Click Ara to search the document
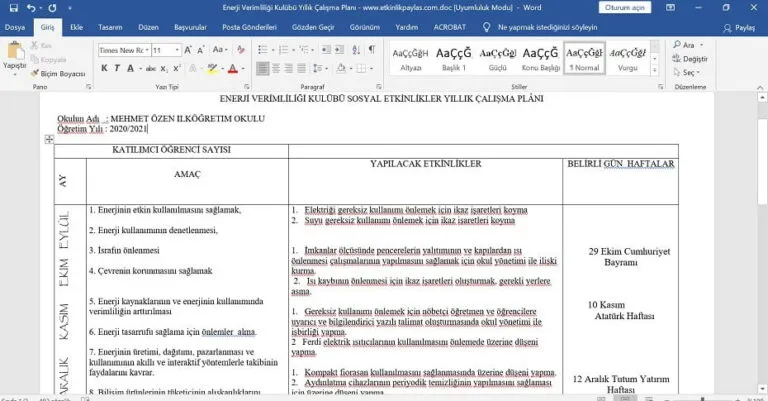This screenshot has width=768, height=401. [x=684, y=45]
